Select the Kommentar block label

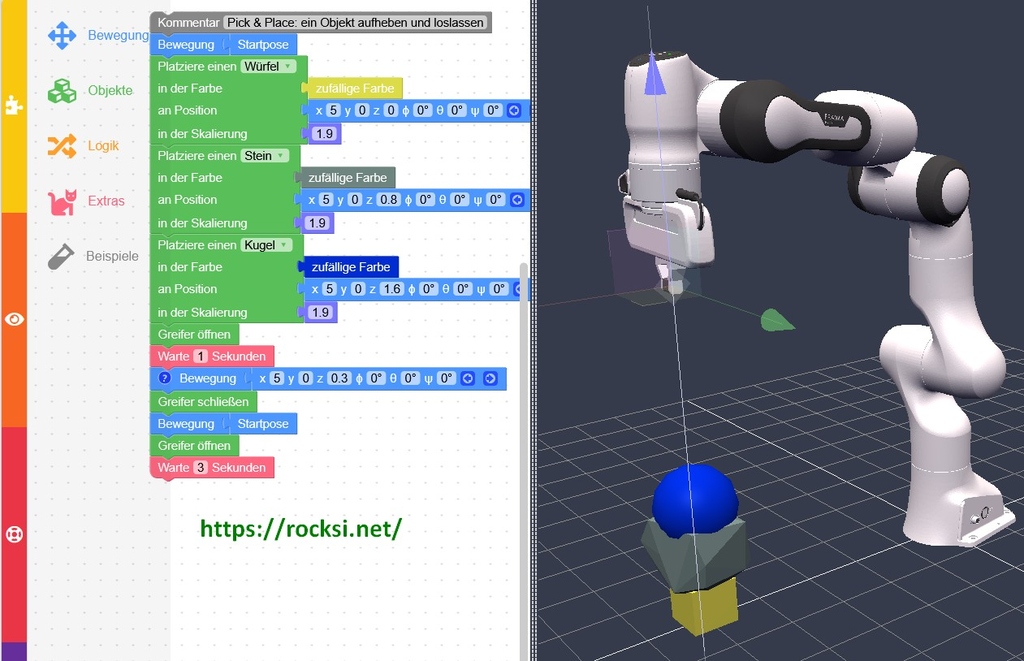coord(188,22)
